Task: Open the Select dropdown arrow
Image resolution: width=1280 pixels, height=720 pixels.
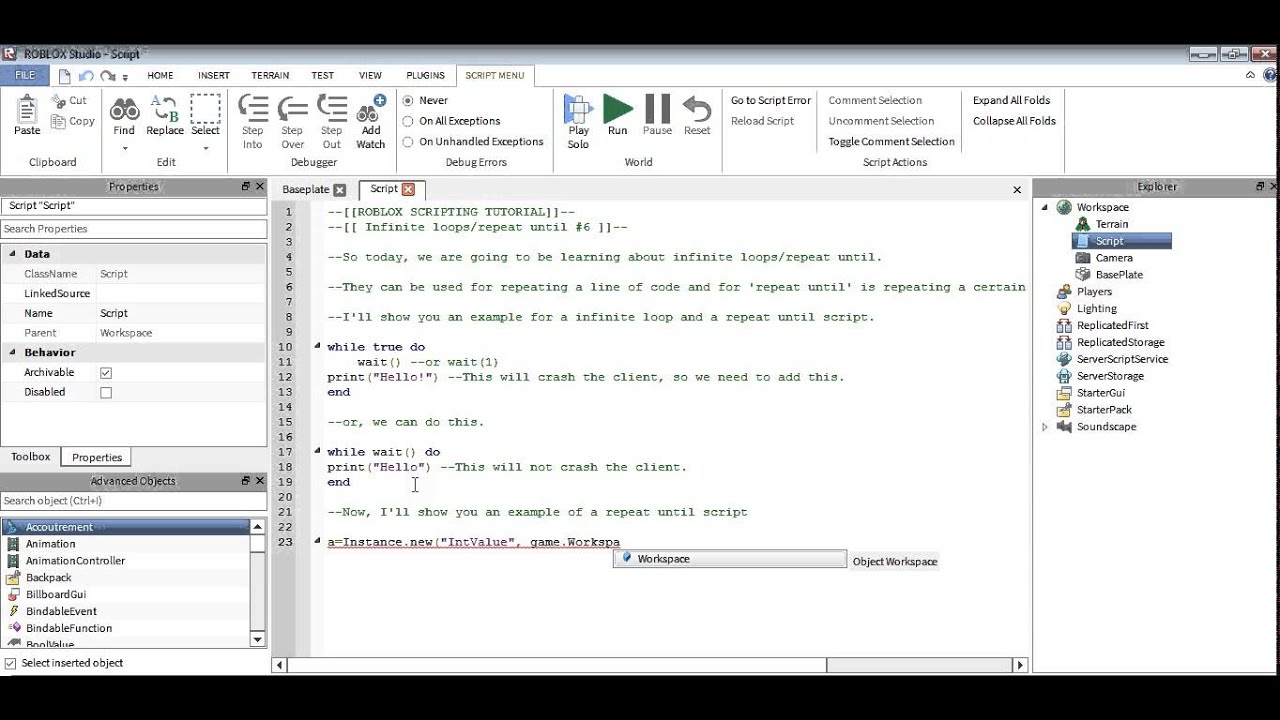Action: pyautogui.click(x=205, y=148)
